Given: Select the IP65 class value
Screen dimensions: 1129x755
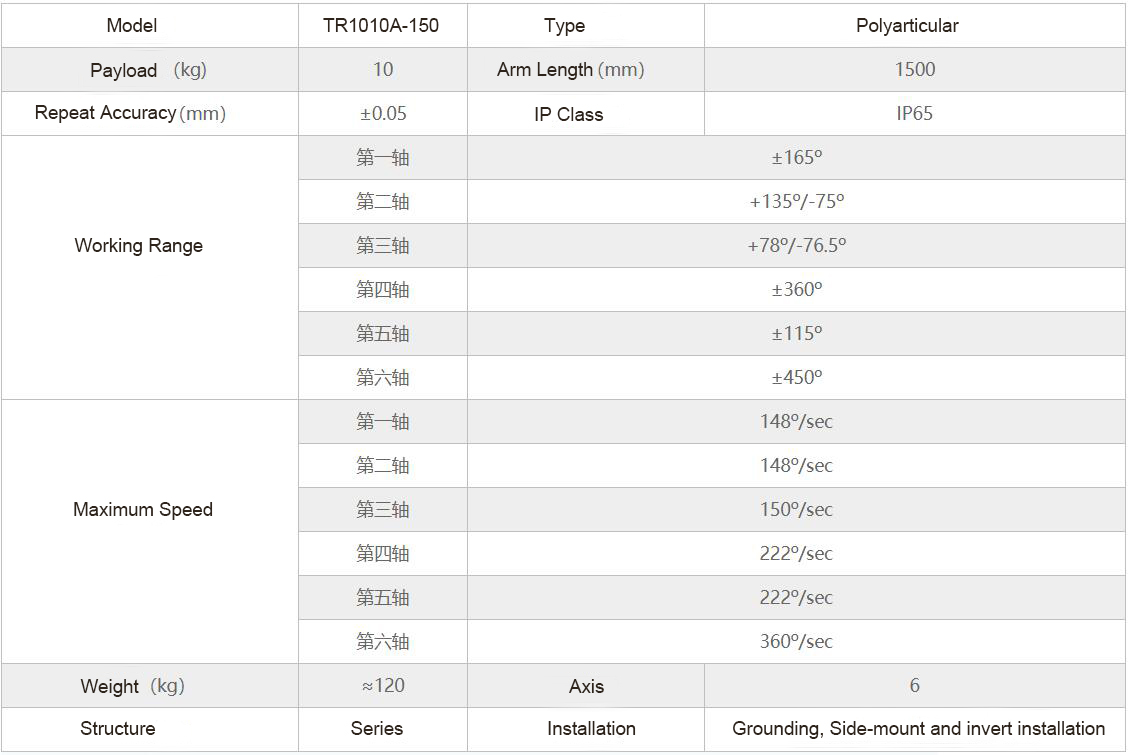Looking at the screenshot, I should [914, 114].
